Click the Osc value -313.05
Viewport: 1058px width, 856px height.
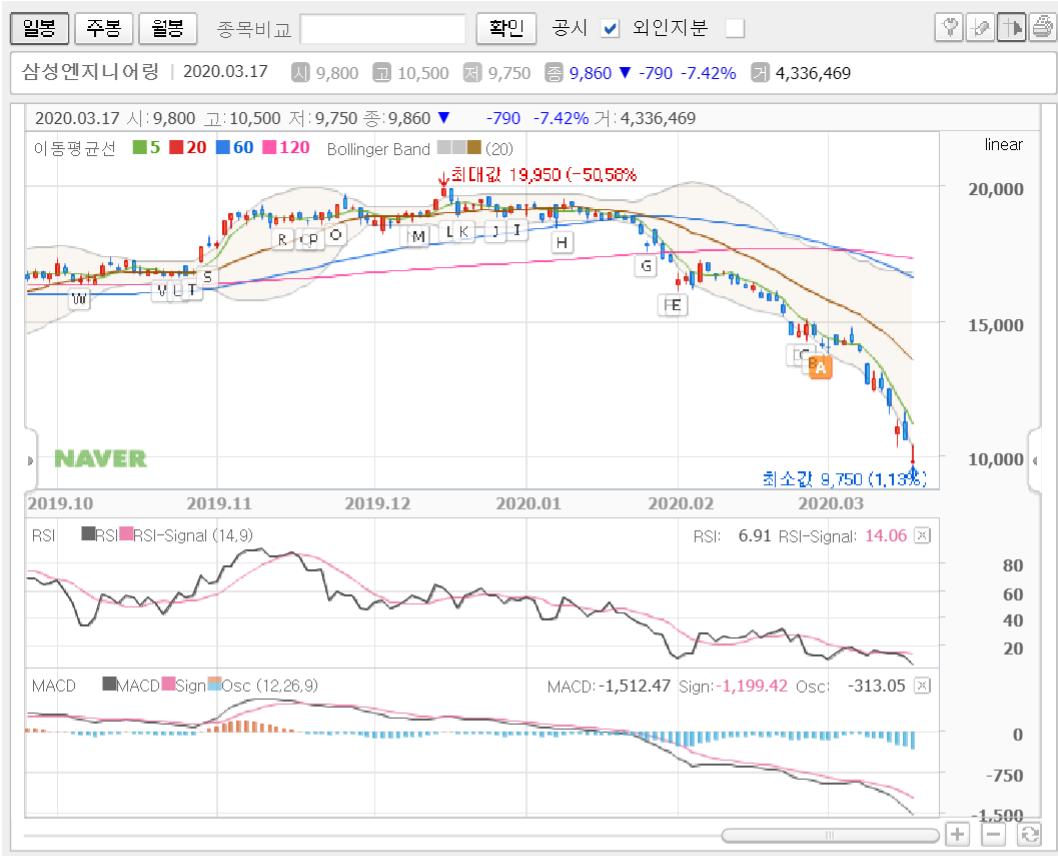(x=876, y=686)
